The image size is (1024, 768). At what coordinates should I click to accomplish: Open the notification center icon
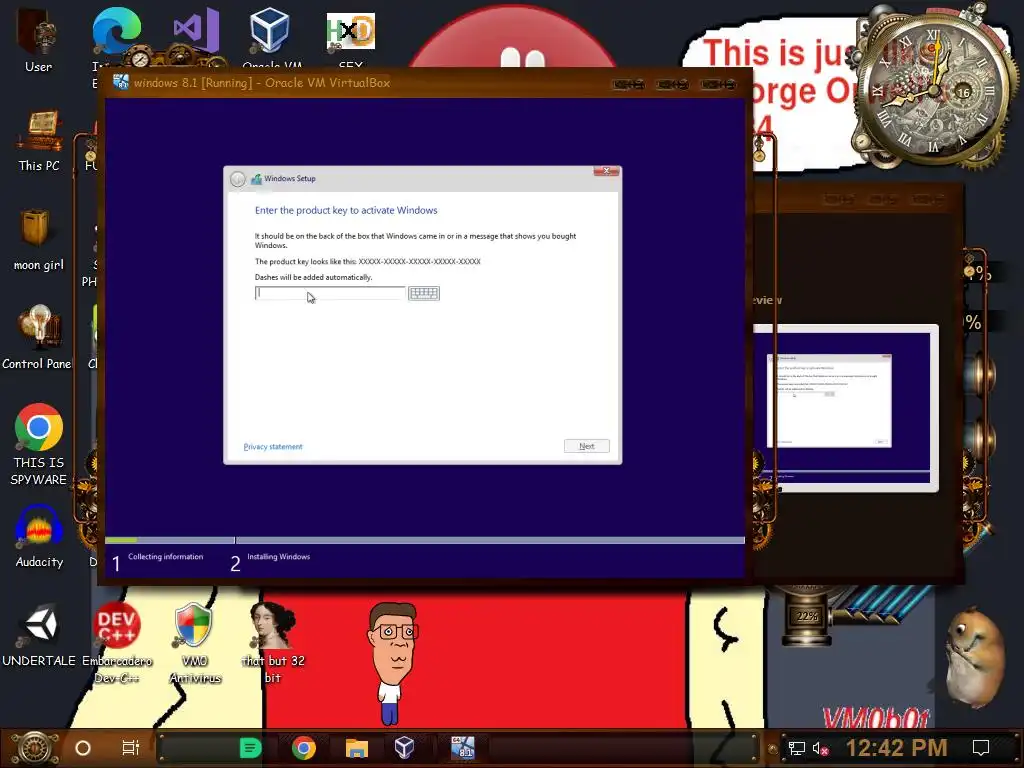(981, 748)
